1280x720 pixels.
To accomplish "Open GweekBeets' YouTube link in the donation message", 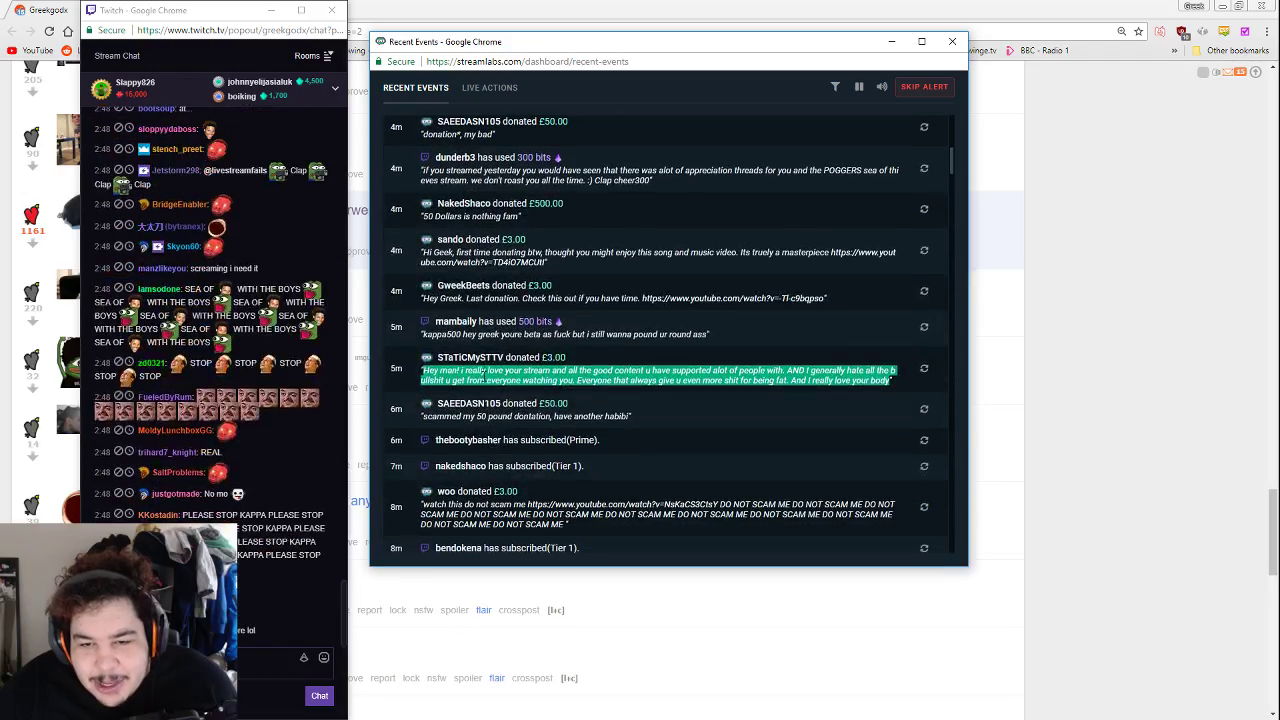I will 733,298.
